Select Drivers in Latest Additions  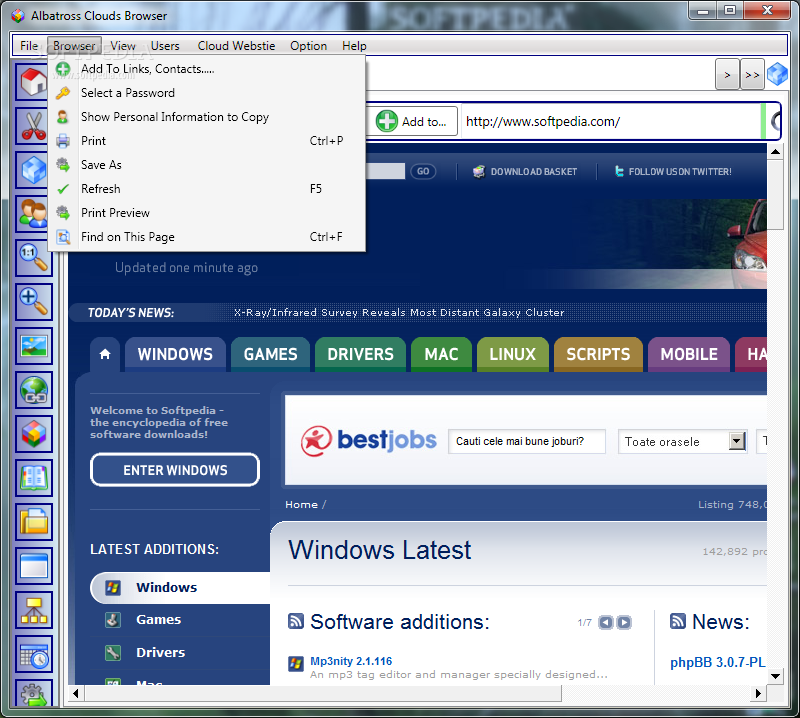[x=160, y=652]
